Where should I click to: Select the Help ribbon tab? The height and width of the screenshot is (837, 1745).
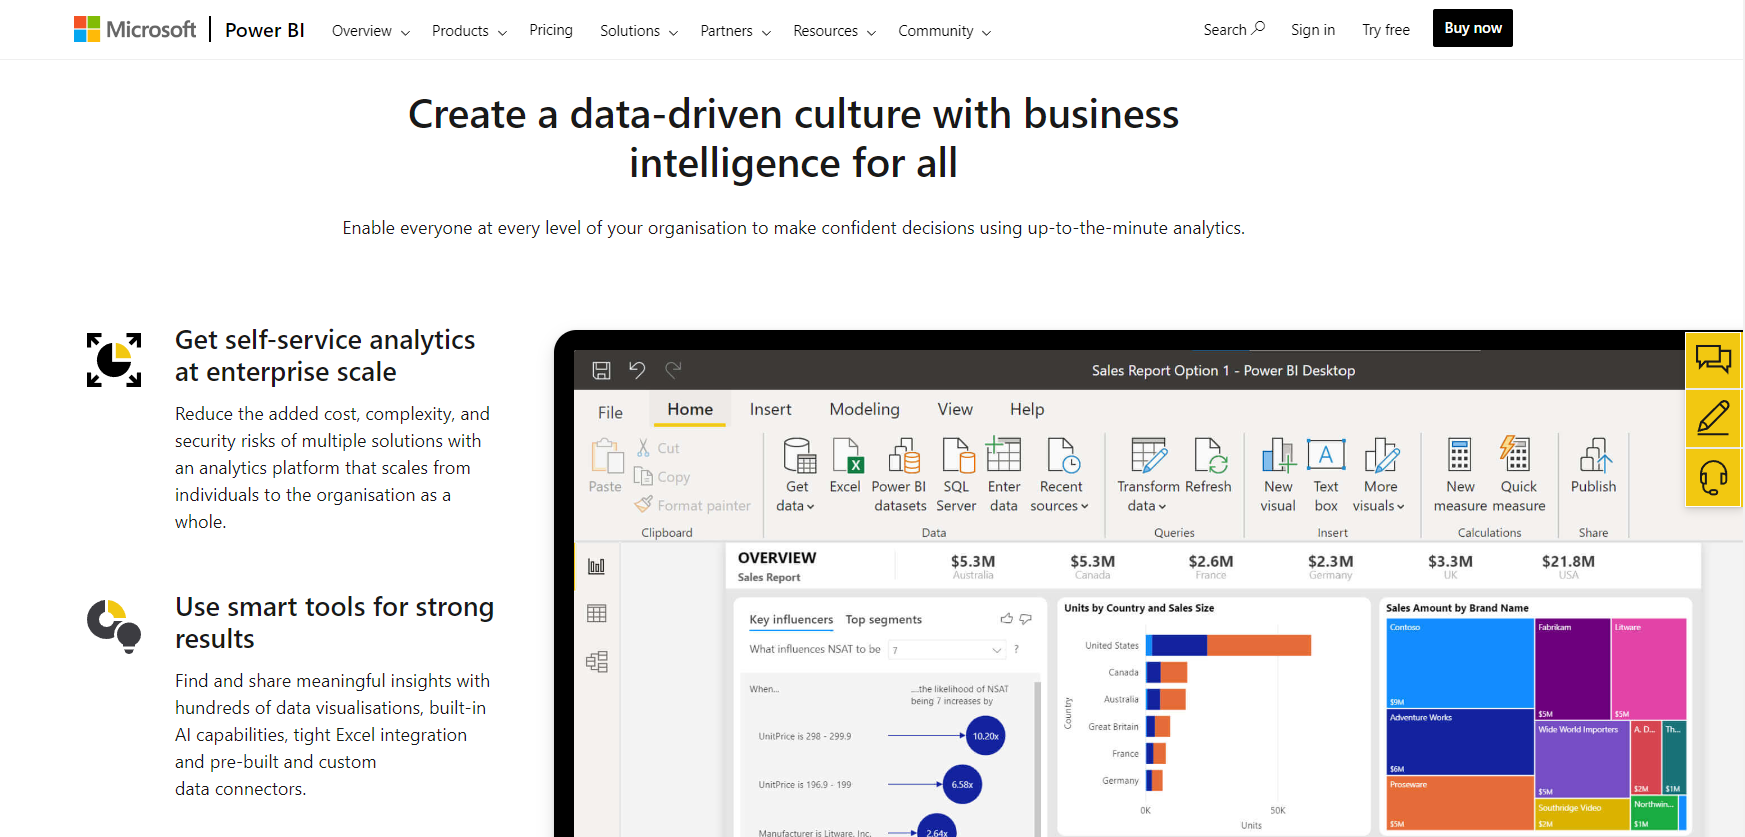1027,409
